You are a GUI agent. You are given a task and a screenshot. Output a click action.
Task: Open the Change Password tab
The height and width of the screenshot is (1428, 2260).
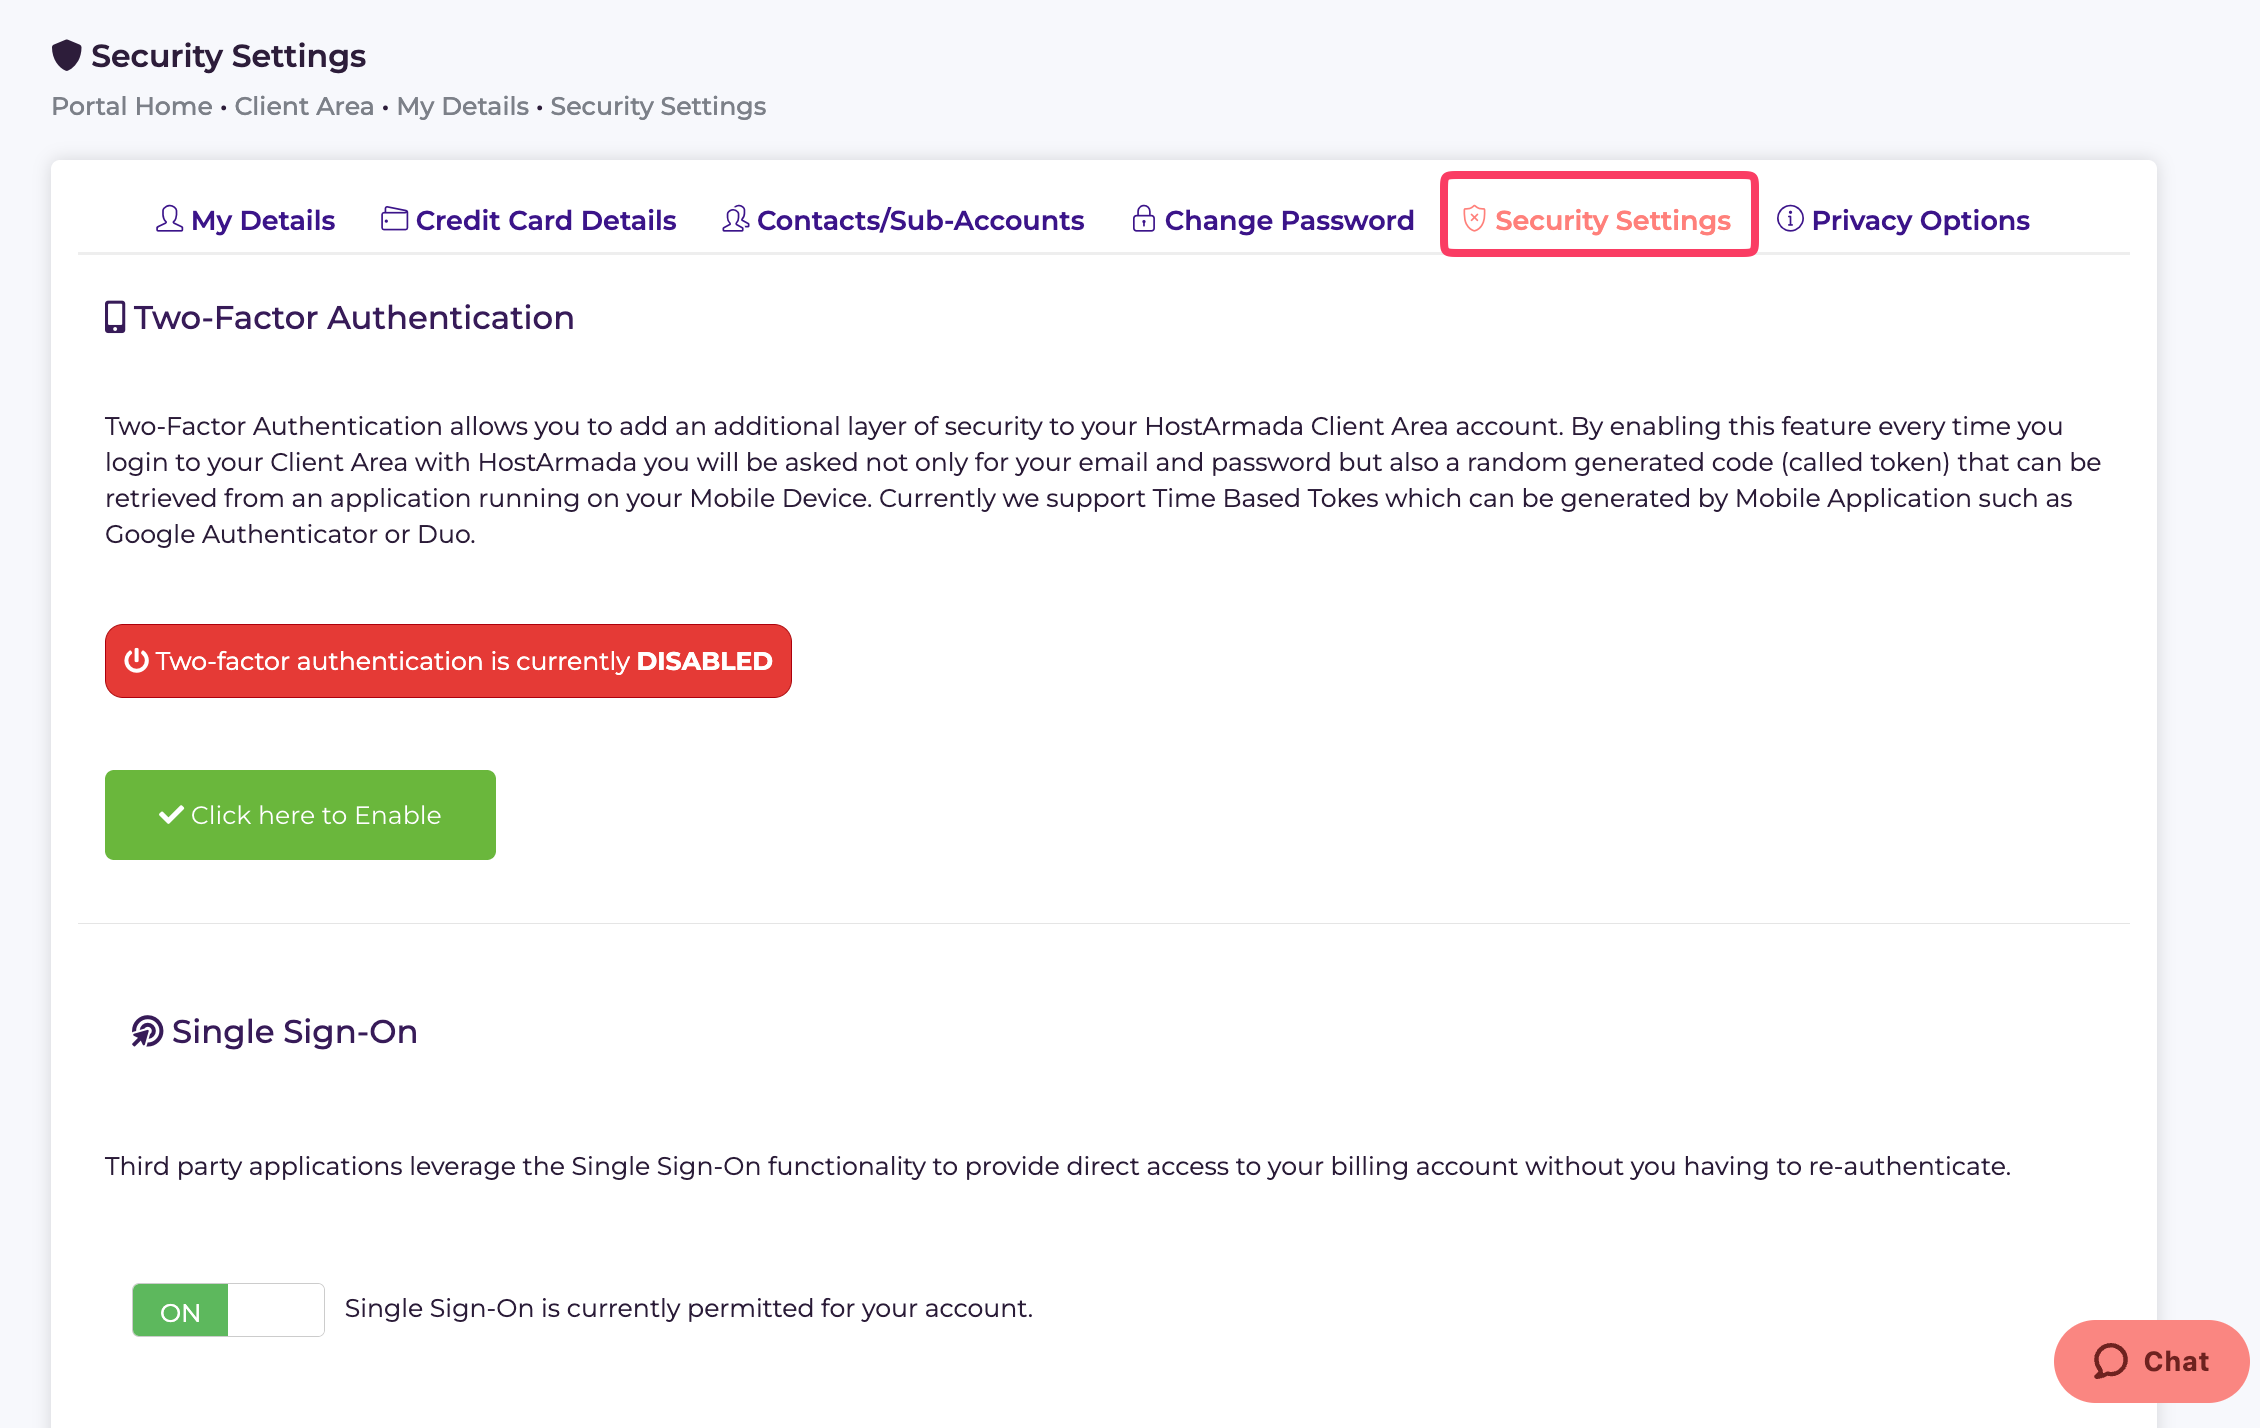click(x=1273, y=220)
